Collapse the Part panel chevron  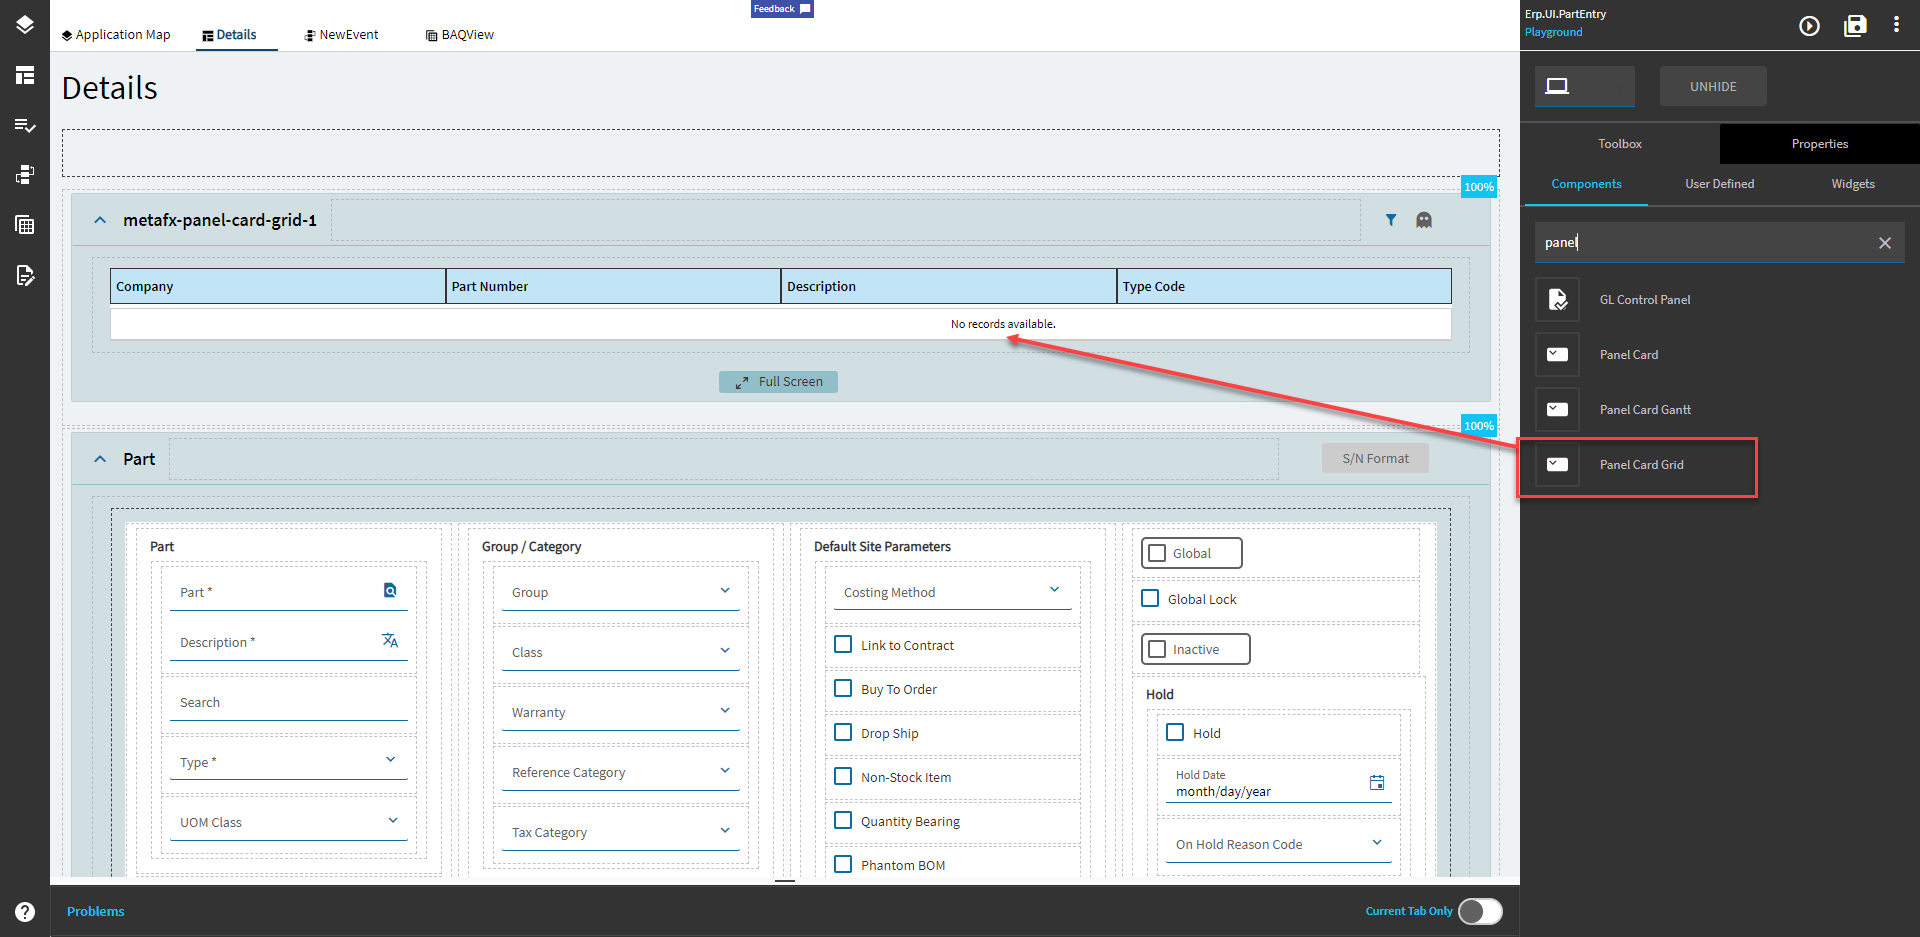point(100,458)
